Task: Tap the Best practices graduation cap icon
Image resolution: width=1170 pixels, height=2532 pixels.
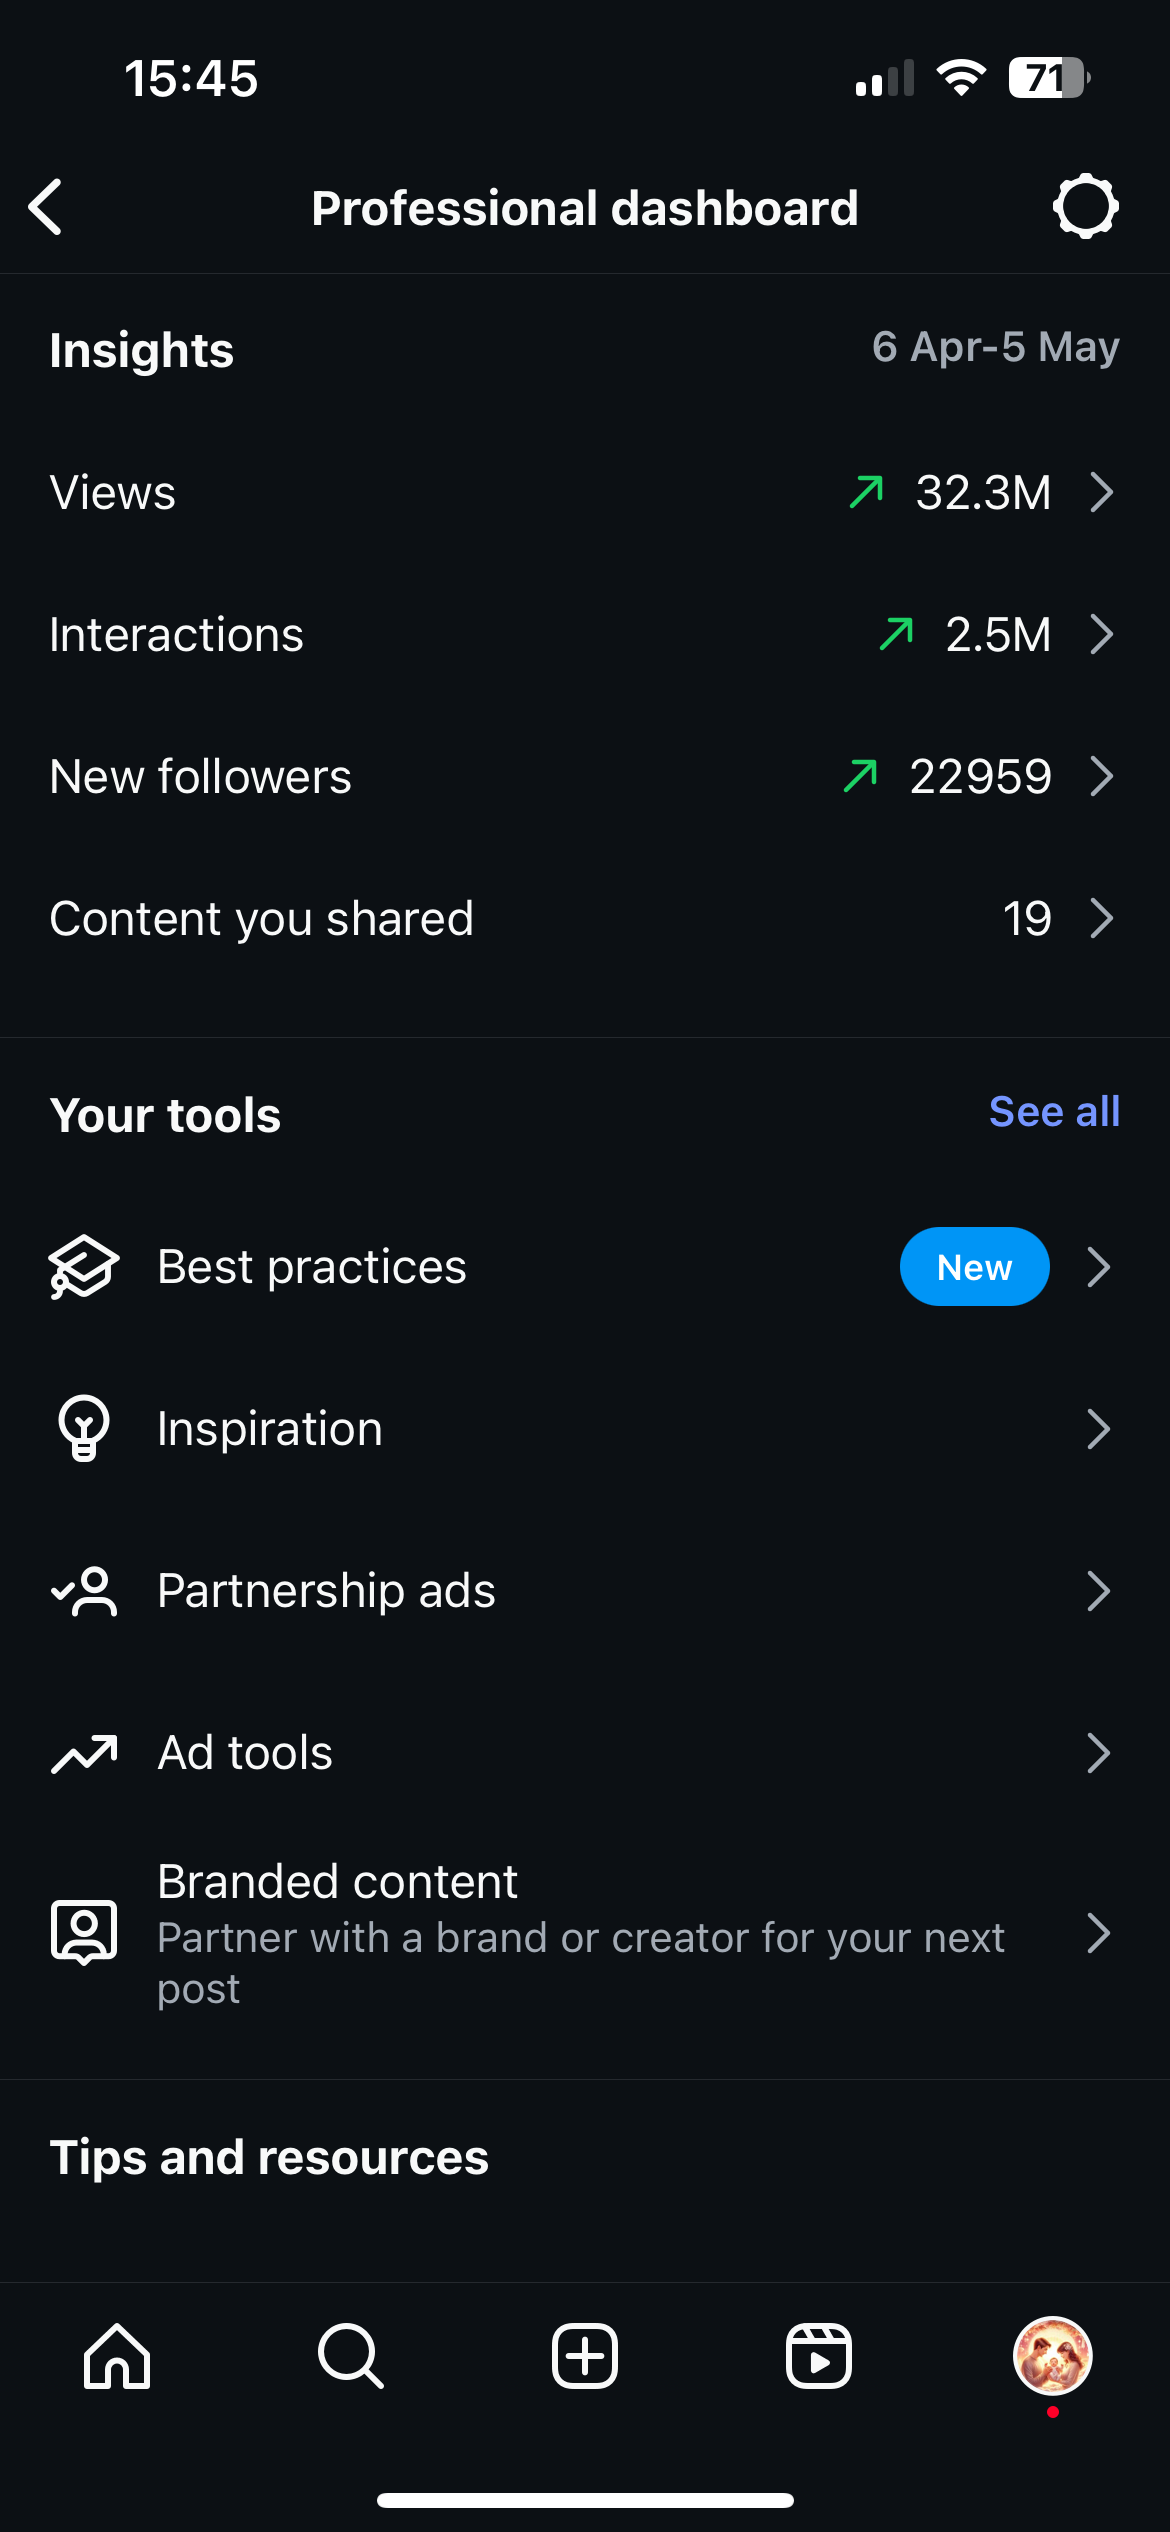Action: (84, 1267)
